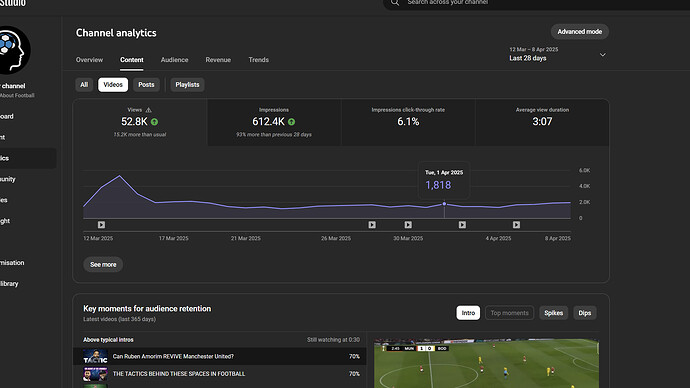Open the Average view duration metric card
The height and width of the screenshot is (388, 690).
tap(542, 122)
